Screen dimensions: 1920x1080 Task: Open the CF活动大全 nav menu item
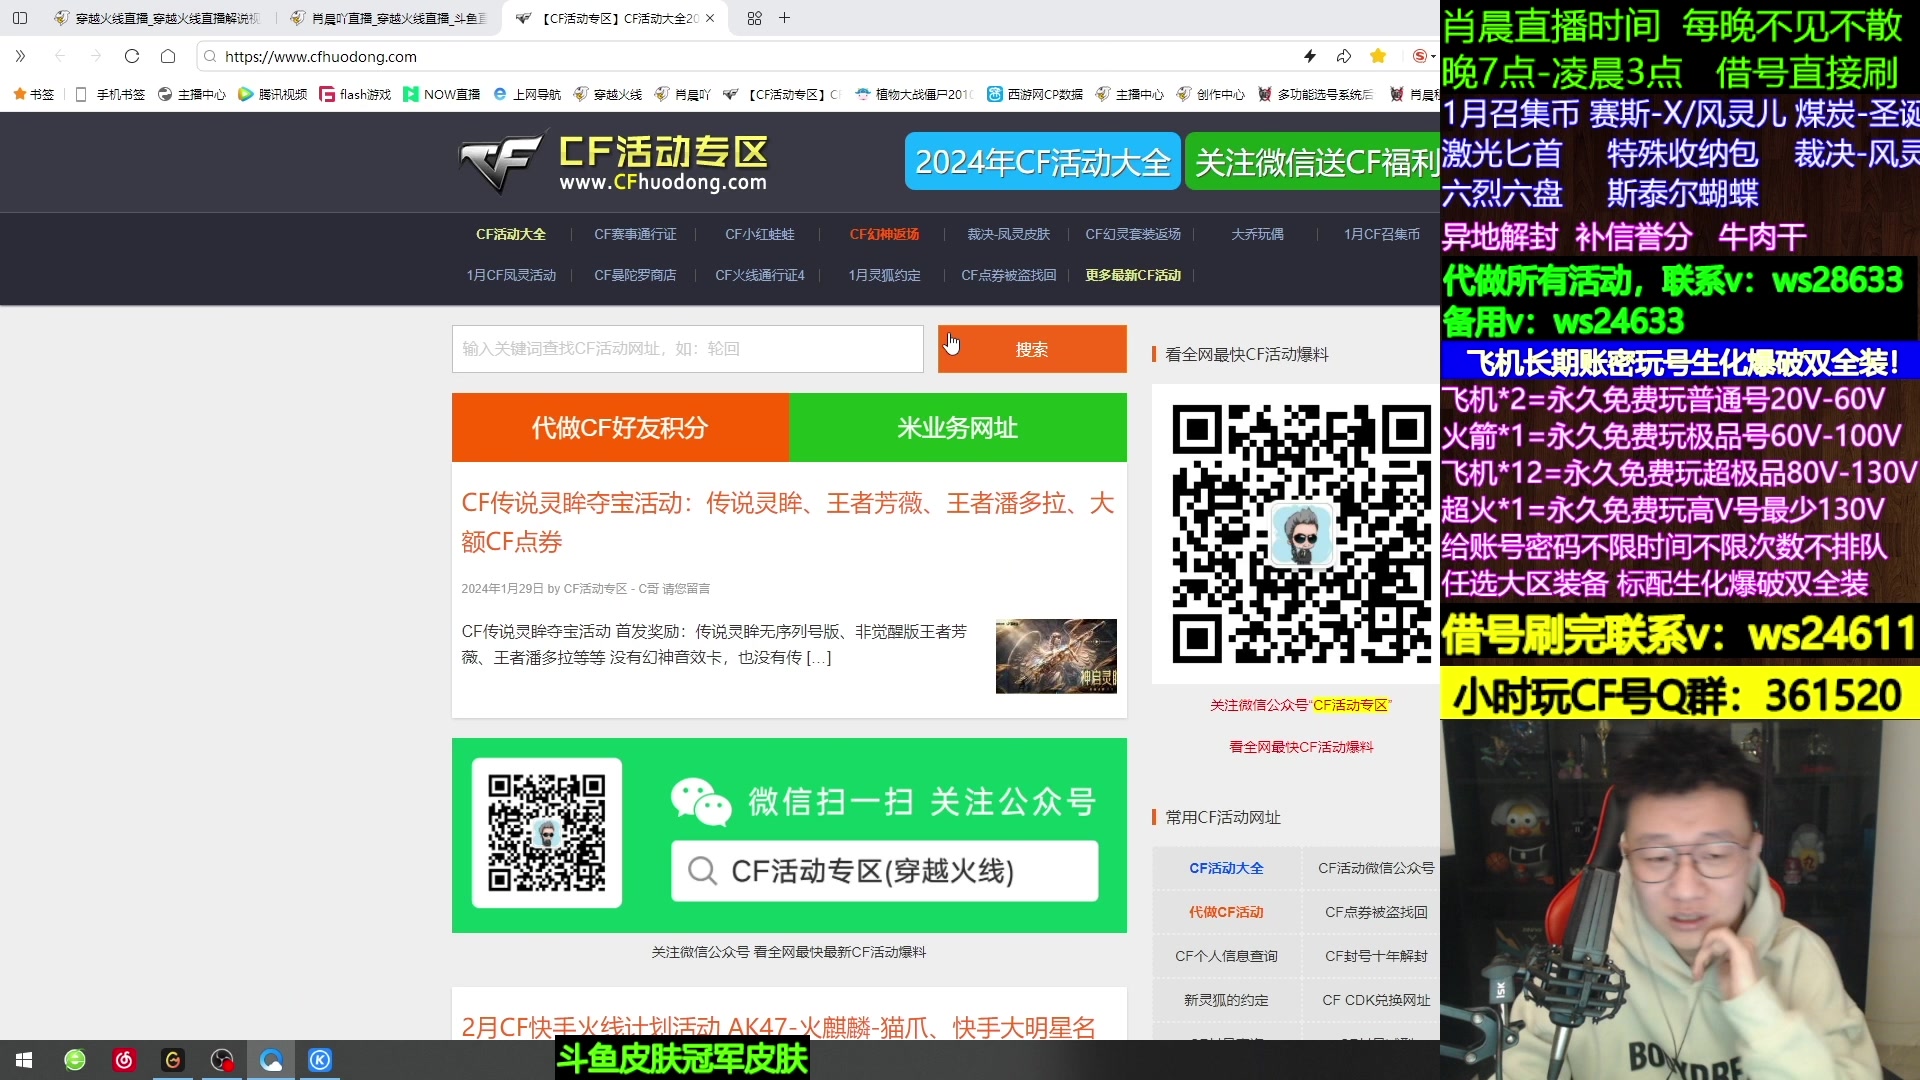(x=510, y=234)
